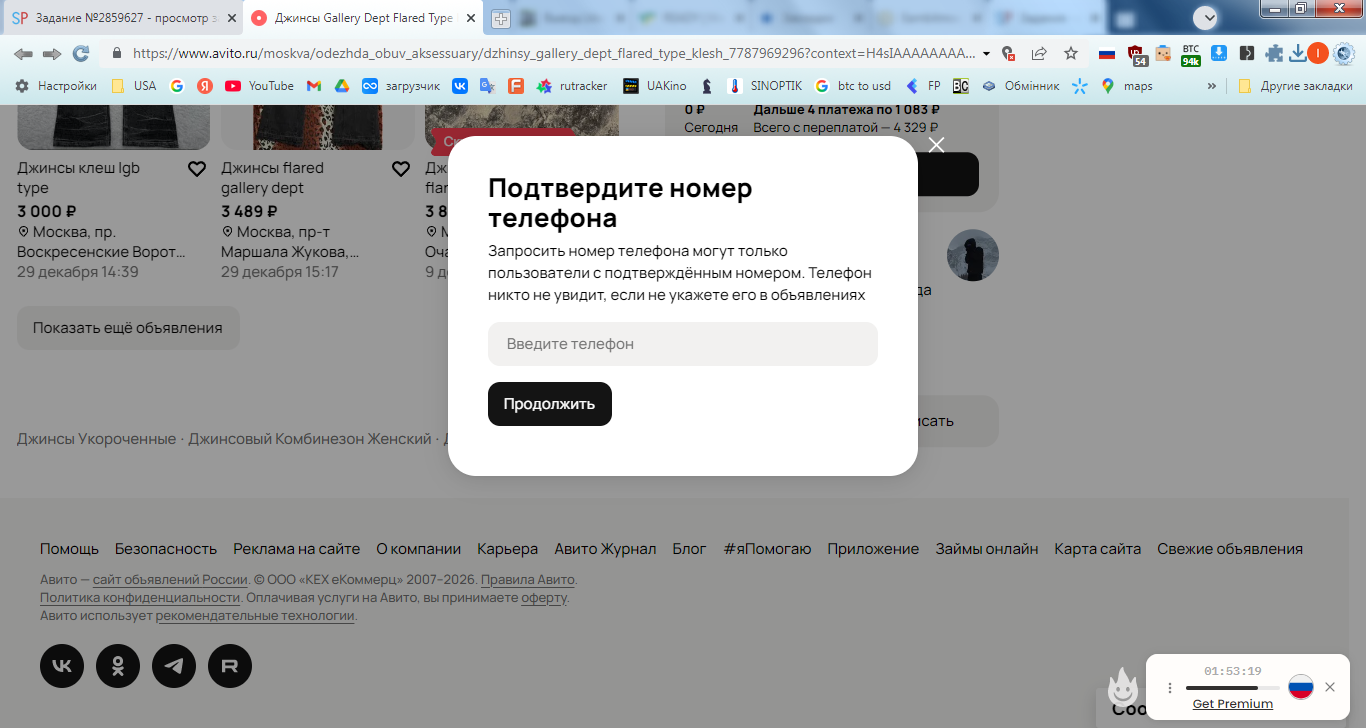Open the 'Авито Журнал' footer link

[x=605, y=549]
